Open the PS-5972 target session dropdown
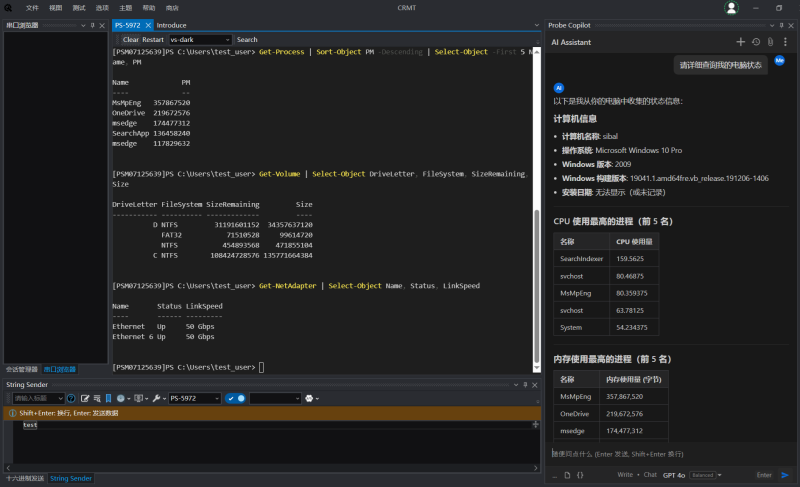This screenshot has height=487, width=800. tap(194, 398)
